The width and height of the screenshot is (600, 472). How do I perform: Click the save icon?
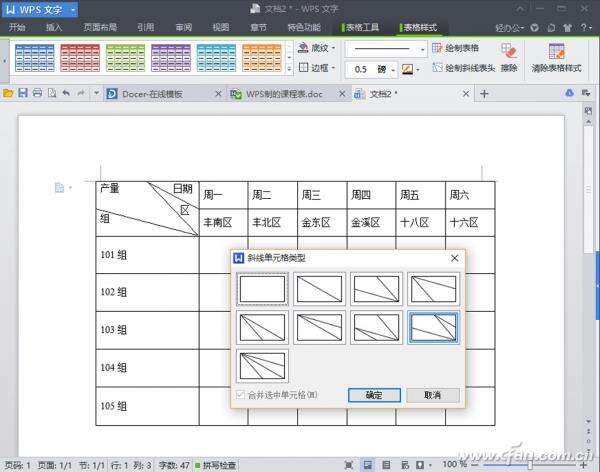pos(23,93)
